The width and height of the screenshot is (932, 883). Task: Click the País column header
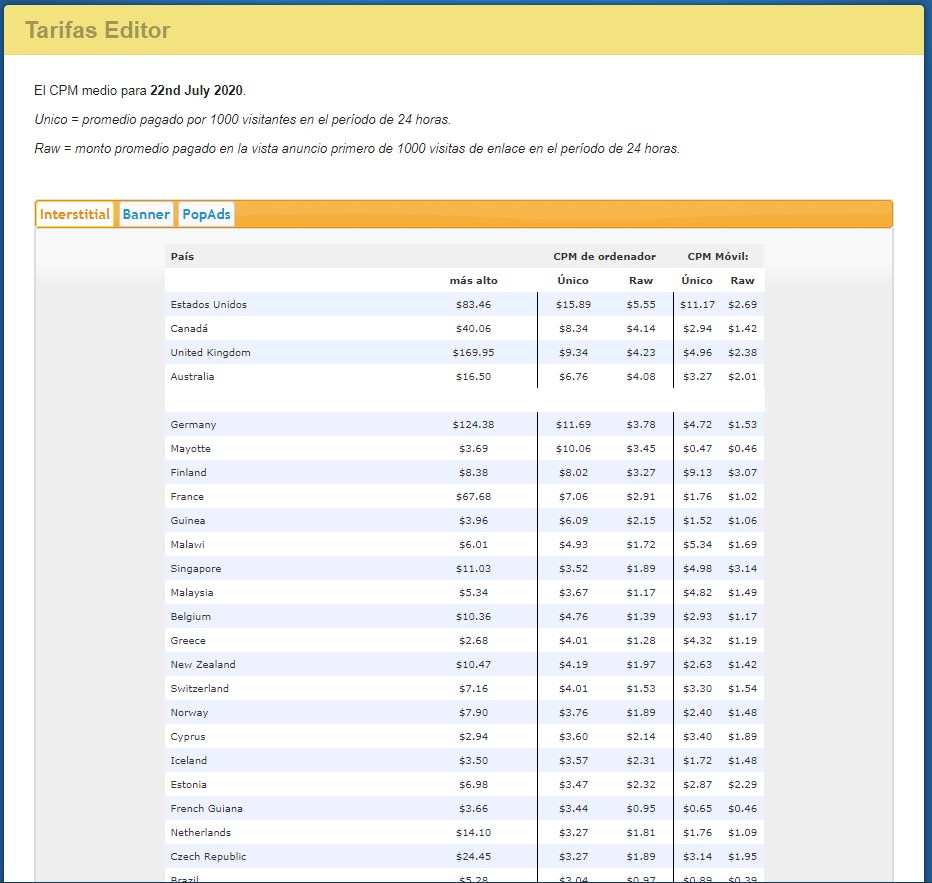[x=182, y=257]
